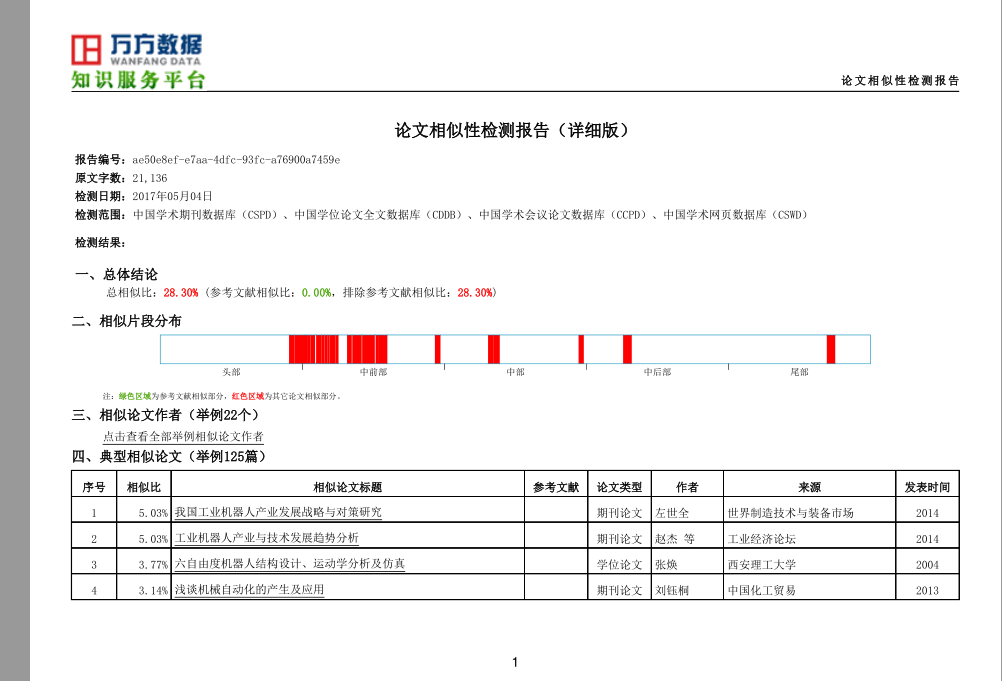The width and height of the screenshot is (1002, 681).
Task: Click the '尾部' distribution label
Action: pyautogui.click(x=799, y=372)
